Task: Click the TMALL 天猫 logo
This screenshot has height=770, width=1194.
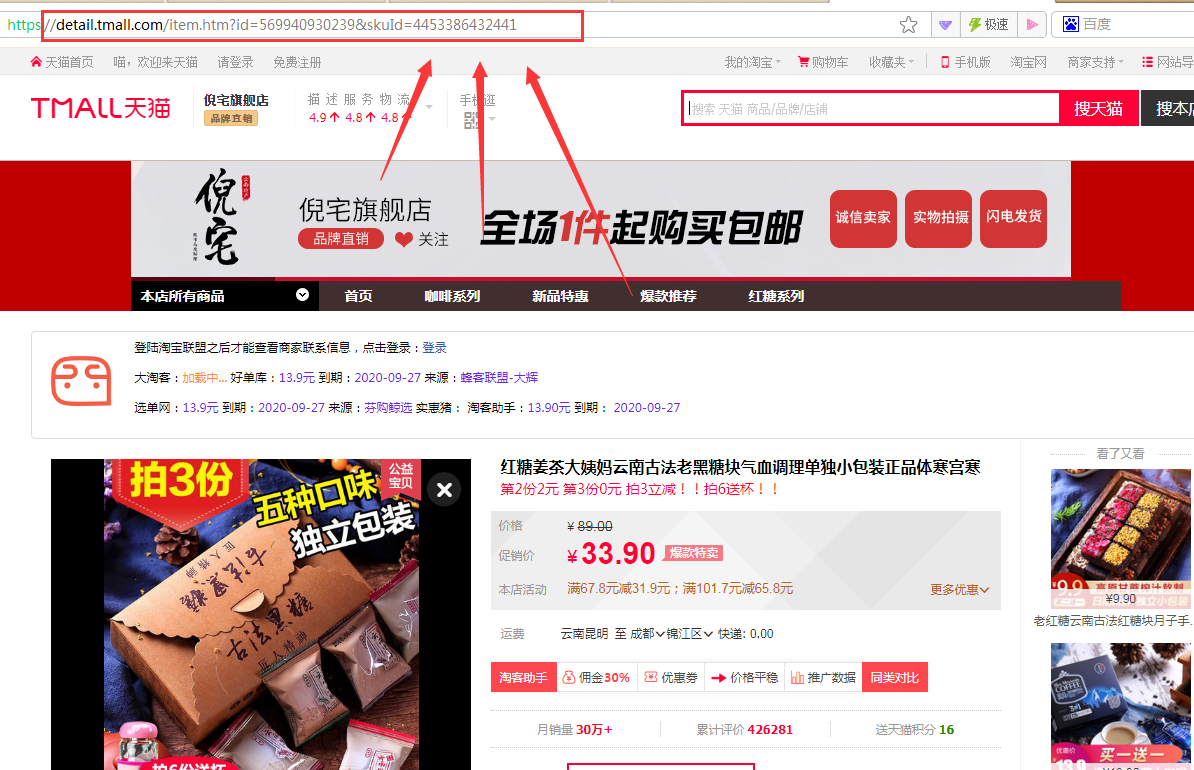Action: coord(100,108)
